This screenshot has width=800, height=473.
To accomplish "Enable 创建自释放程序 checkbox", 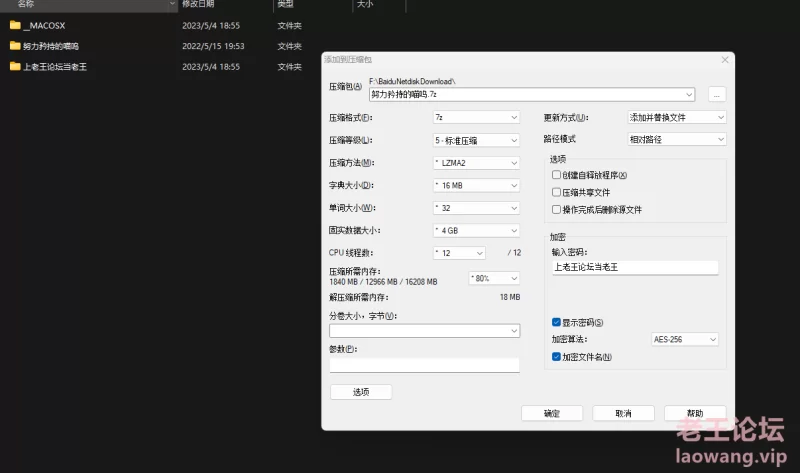I will point(557,175).
